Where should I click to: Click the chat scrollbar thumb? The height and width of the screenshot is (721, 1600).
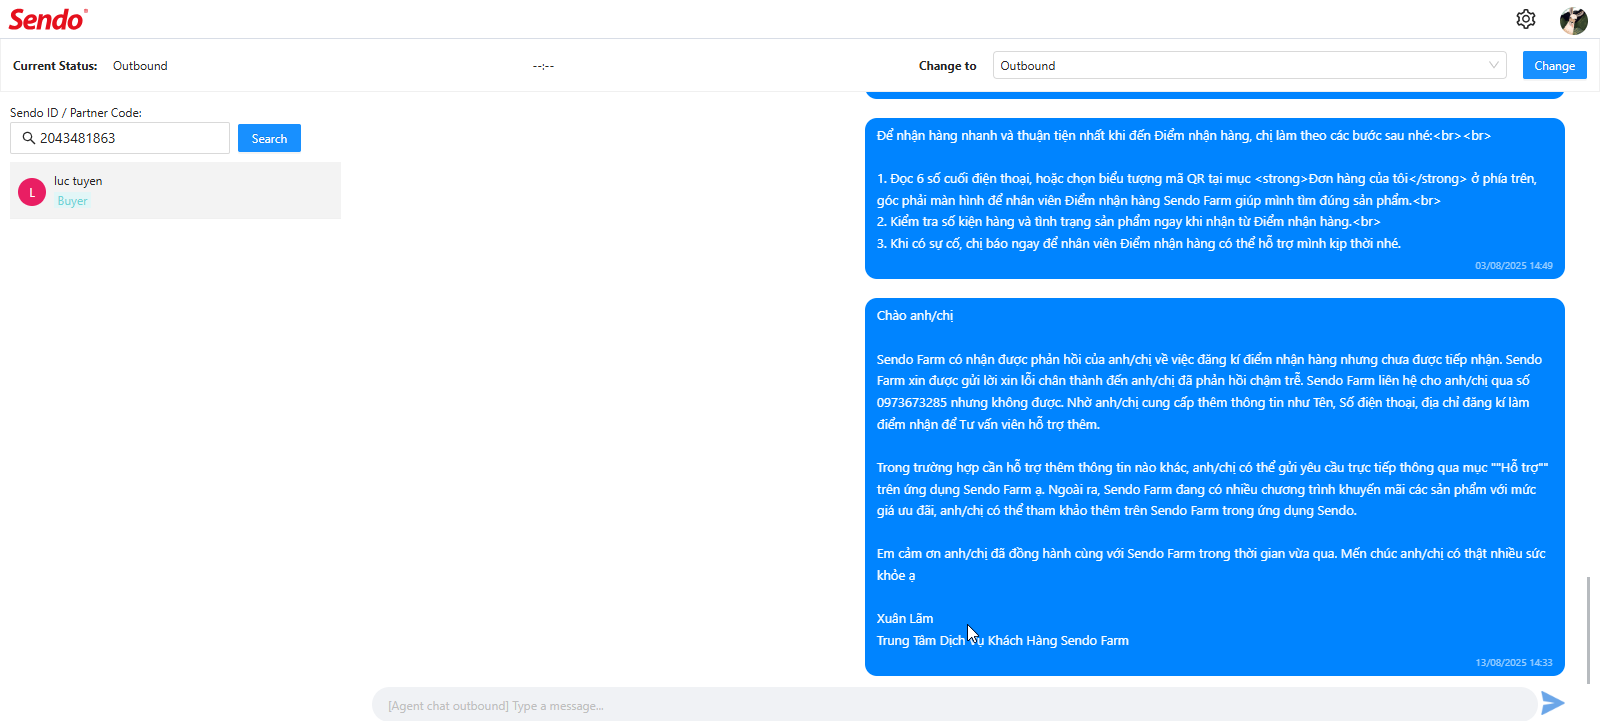[x=1588, y=629]
